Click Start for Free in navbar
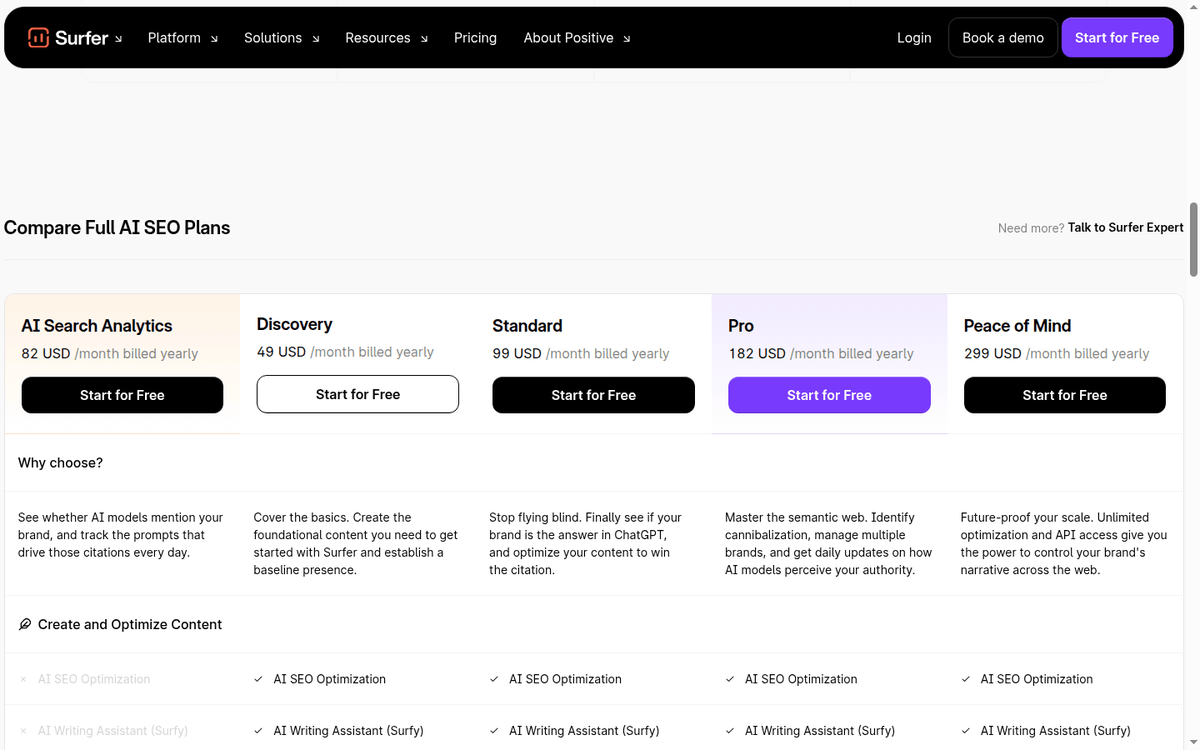This screenshot has height=750, width=1200. (1117, 38)
